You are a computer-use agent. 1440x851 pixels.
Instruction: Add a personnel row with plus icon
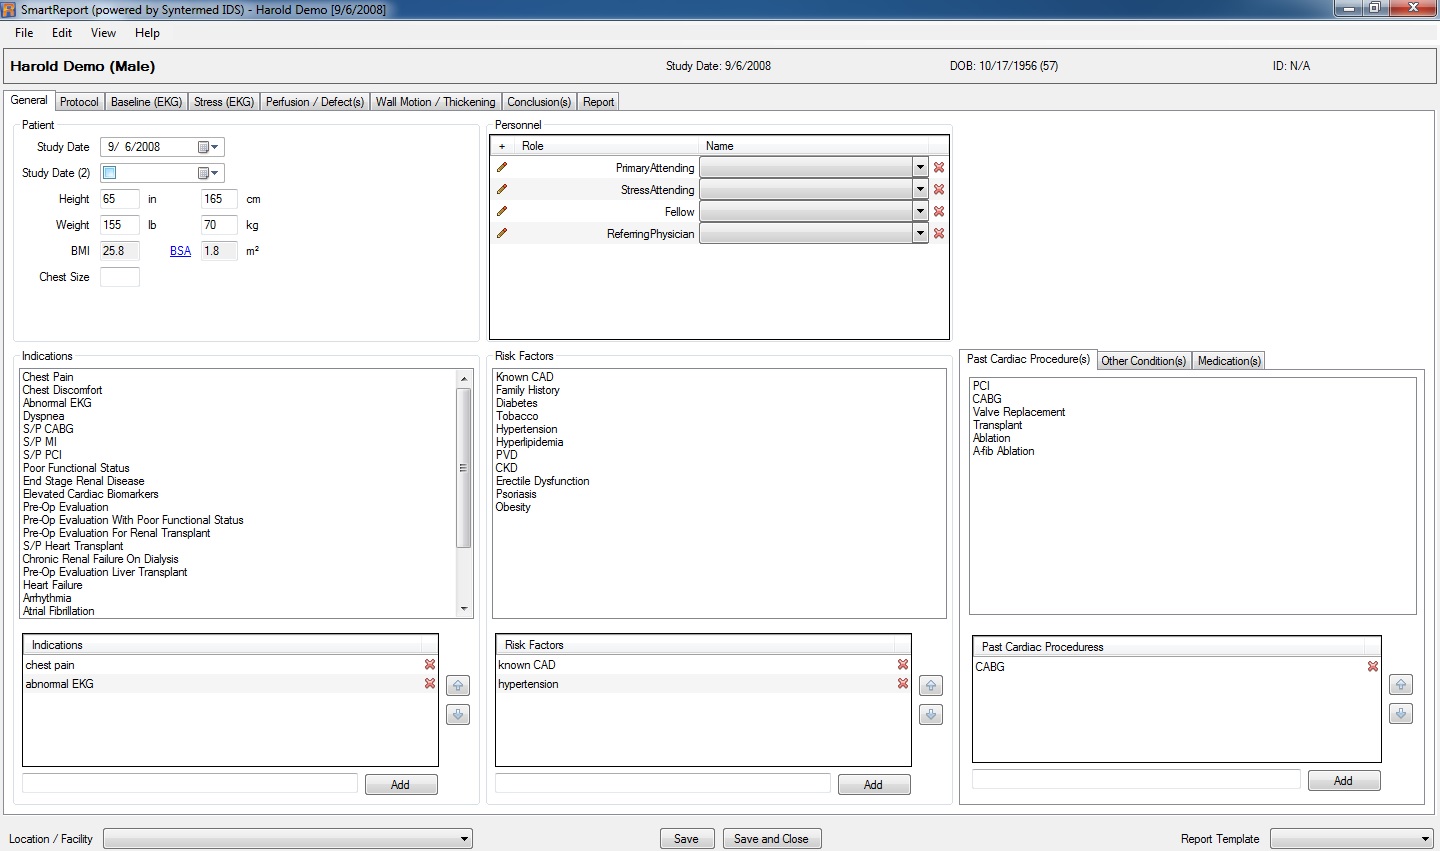pyautogui.click(x=502, y=146)
